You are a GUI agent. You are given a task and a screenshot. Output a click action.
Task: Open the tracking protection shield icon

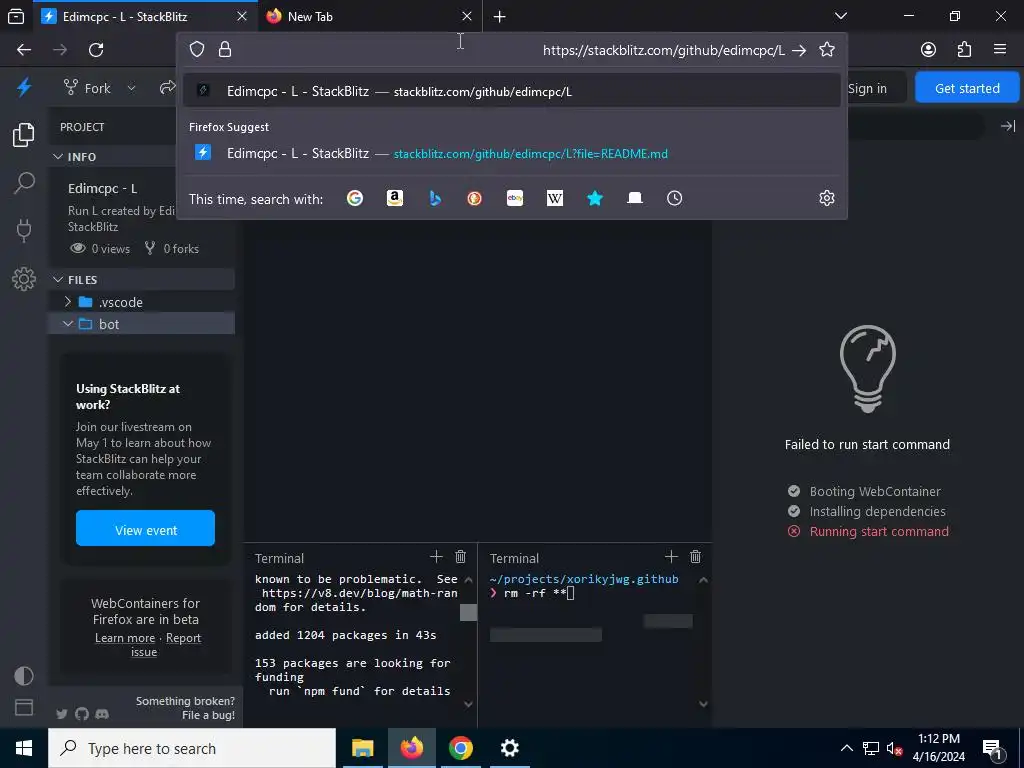pos(197,50)
